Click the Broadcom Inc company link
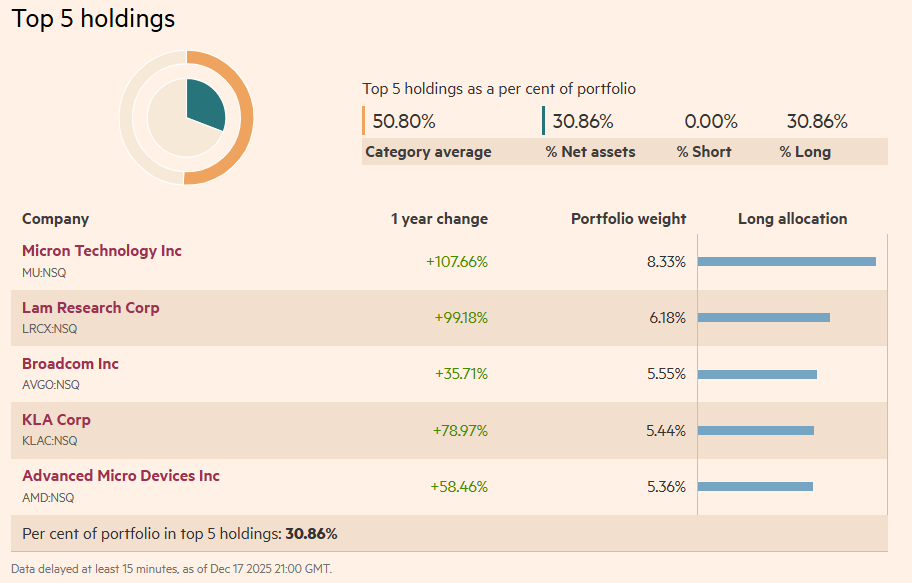912x583 pixels. point(70,364)
